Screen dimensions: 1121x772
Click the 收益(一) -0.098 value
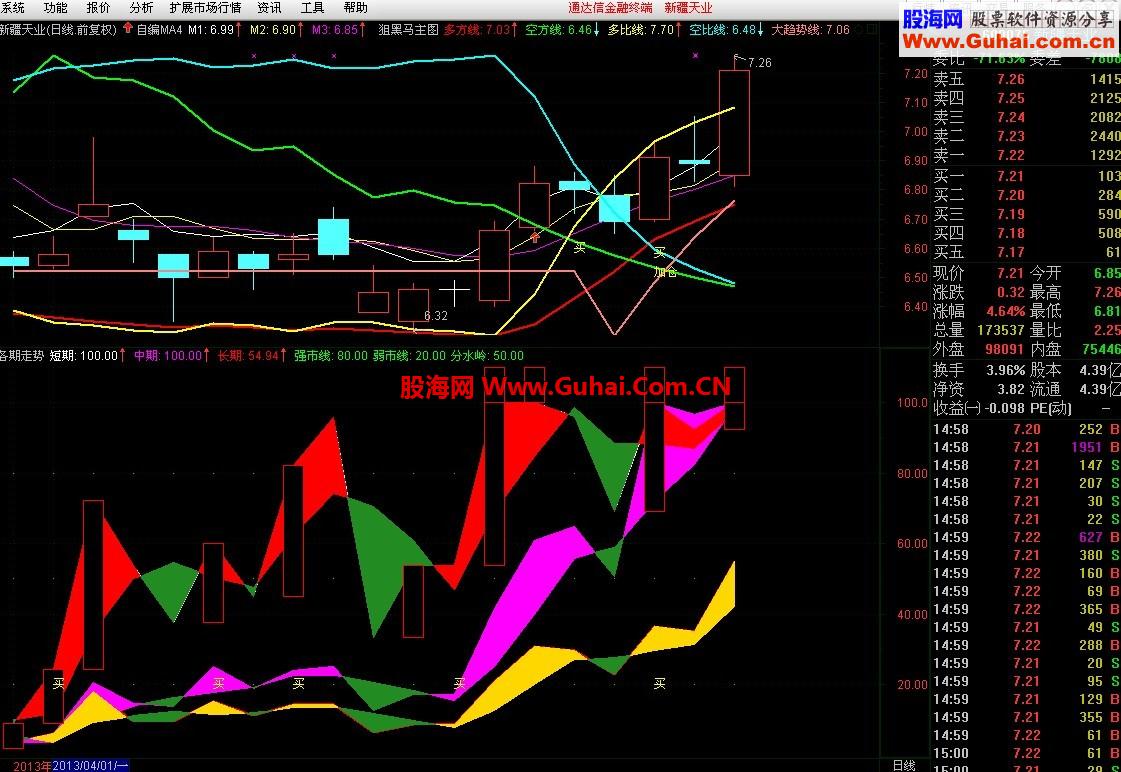pyautogui.click(x=1005, y=408)
